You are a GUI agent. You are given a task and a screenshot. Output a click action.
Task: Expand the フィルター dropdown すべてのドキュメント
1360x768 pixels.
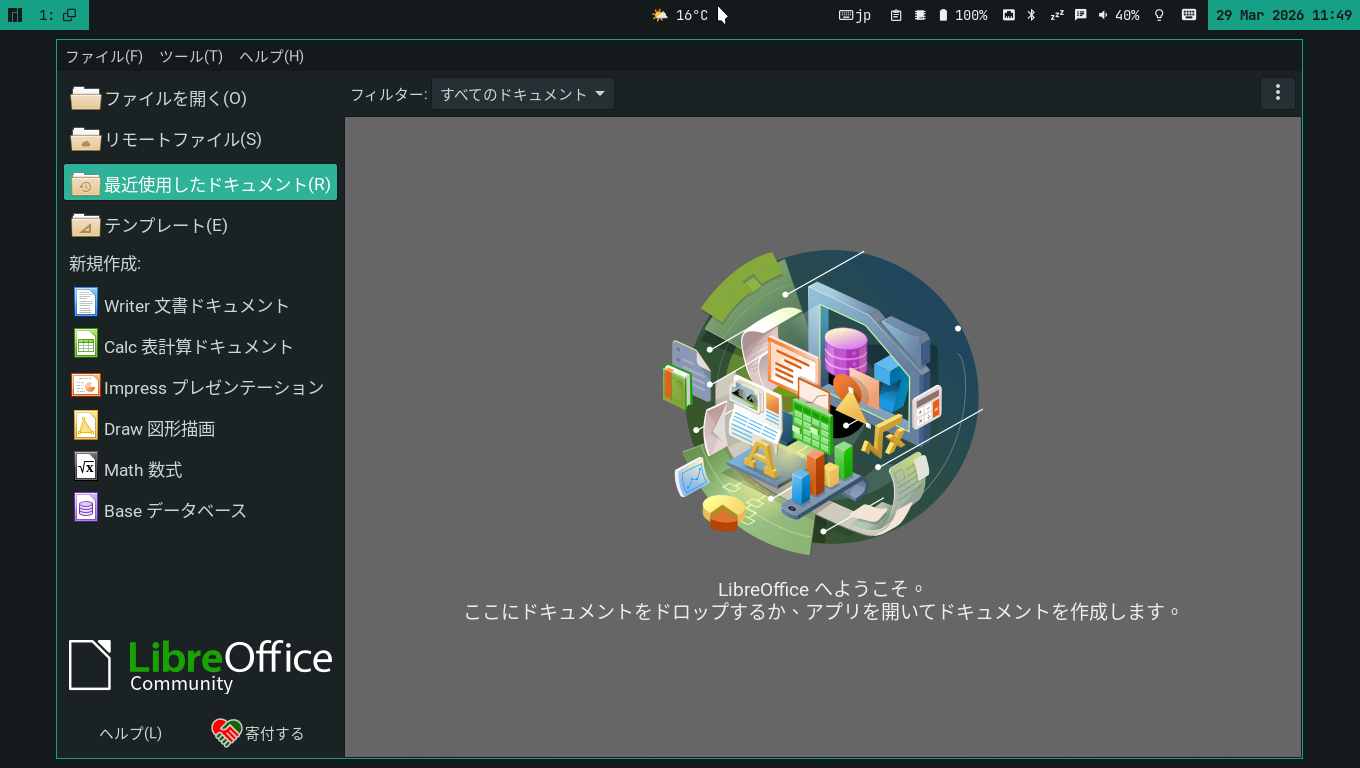pyautogui.click(x=523, y=94)
